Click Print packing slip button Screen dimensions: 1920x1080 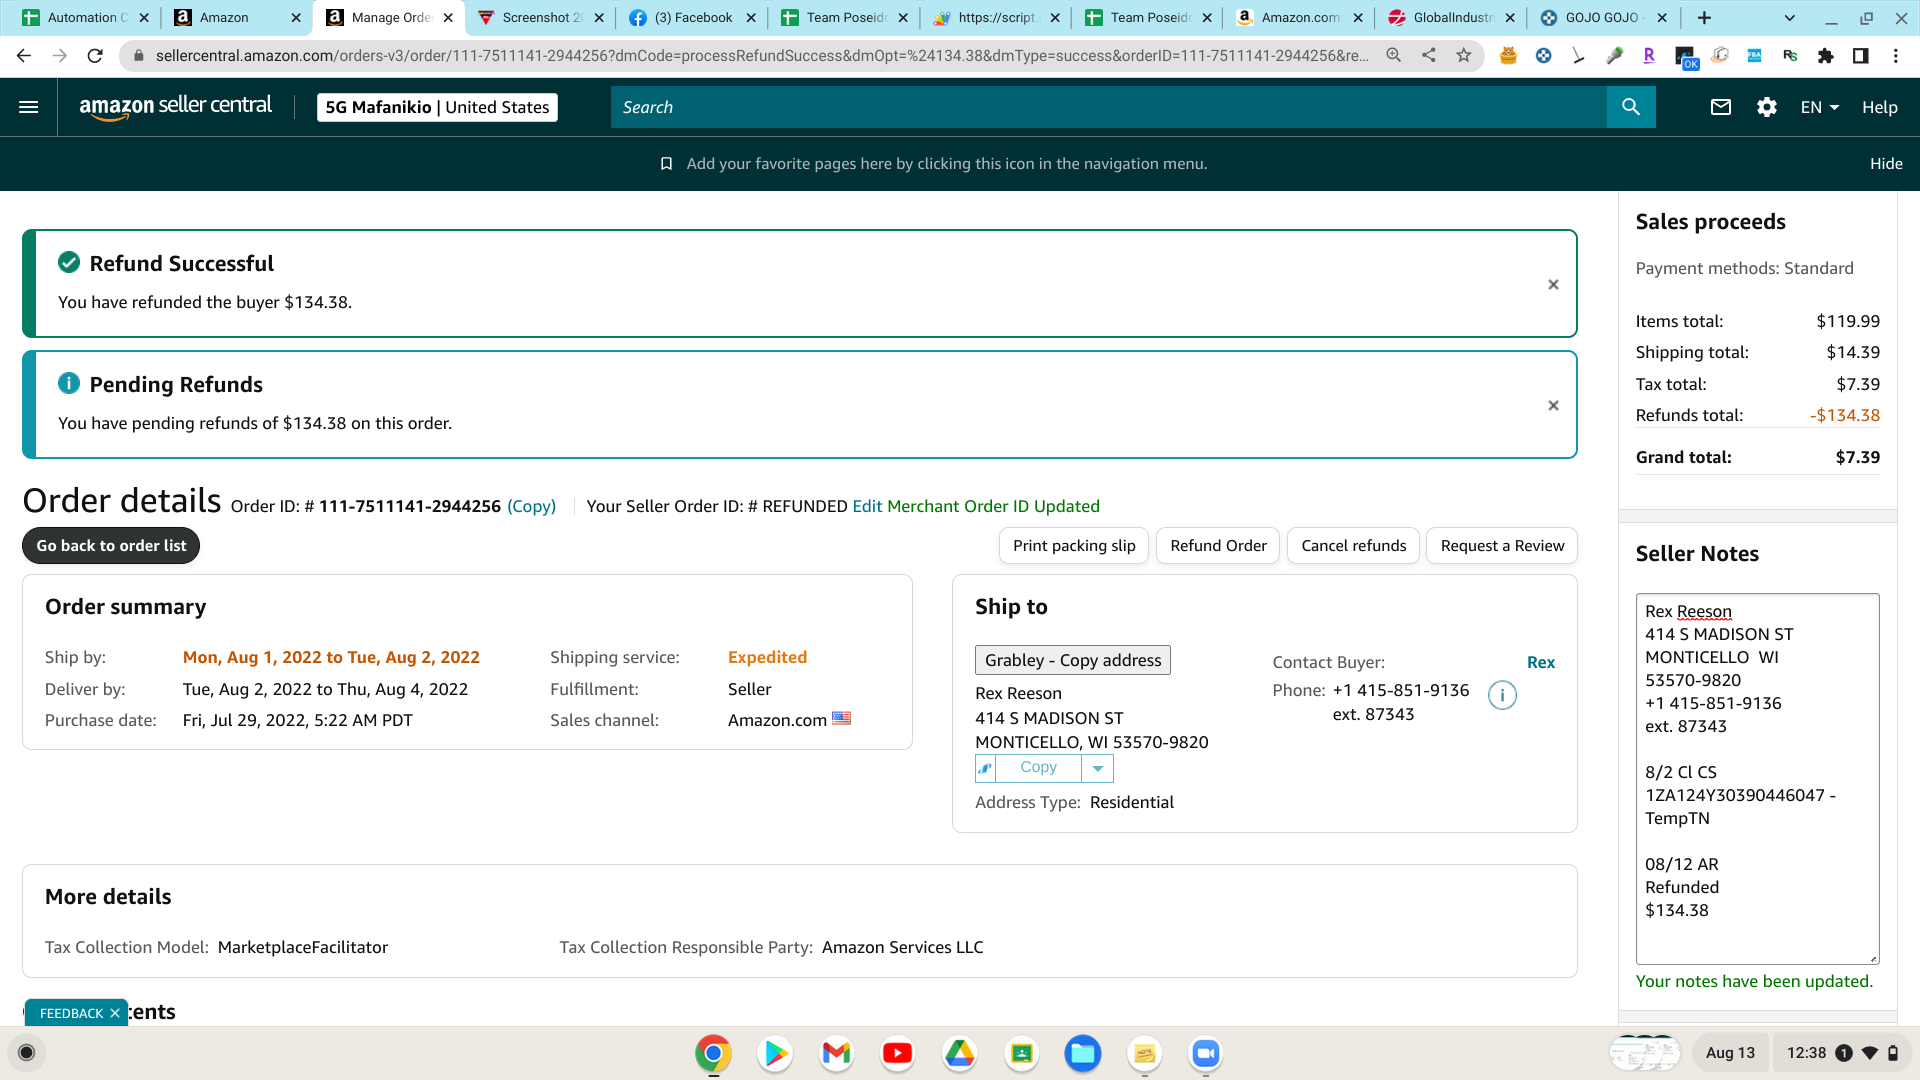1074,546
